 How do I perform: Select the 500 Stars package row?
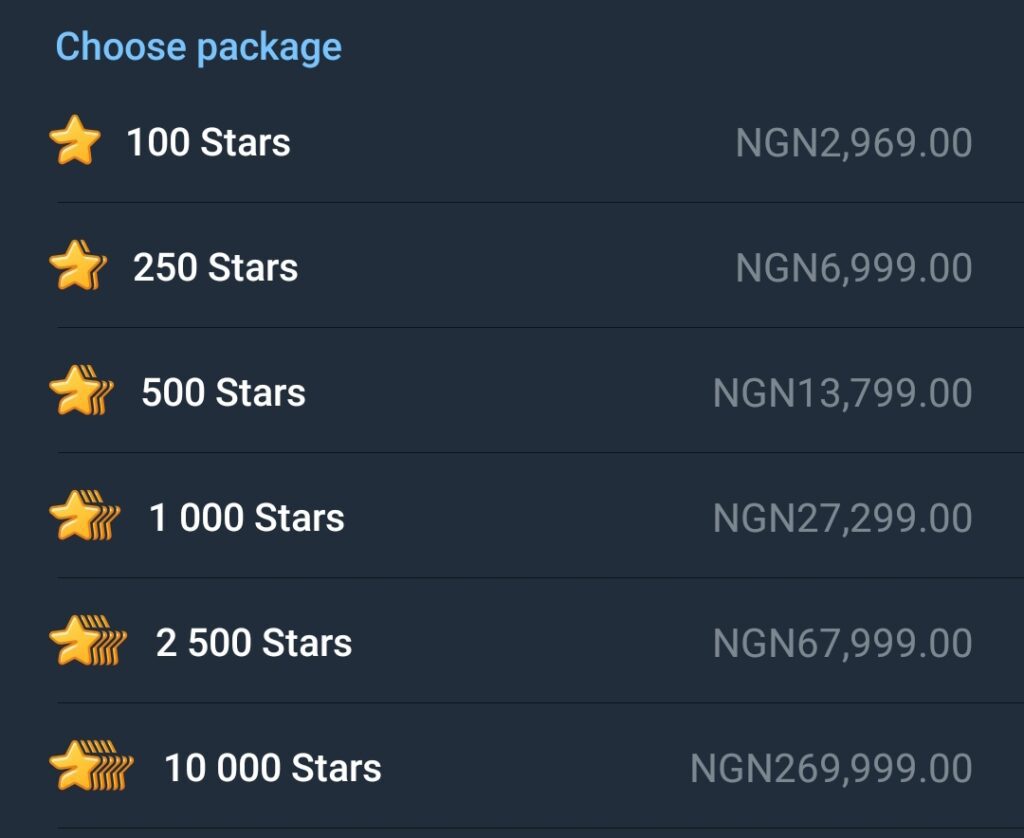tap(221, 392)
